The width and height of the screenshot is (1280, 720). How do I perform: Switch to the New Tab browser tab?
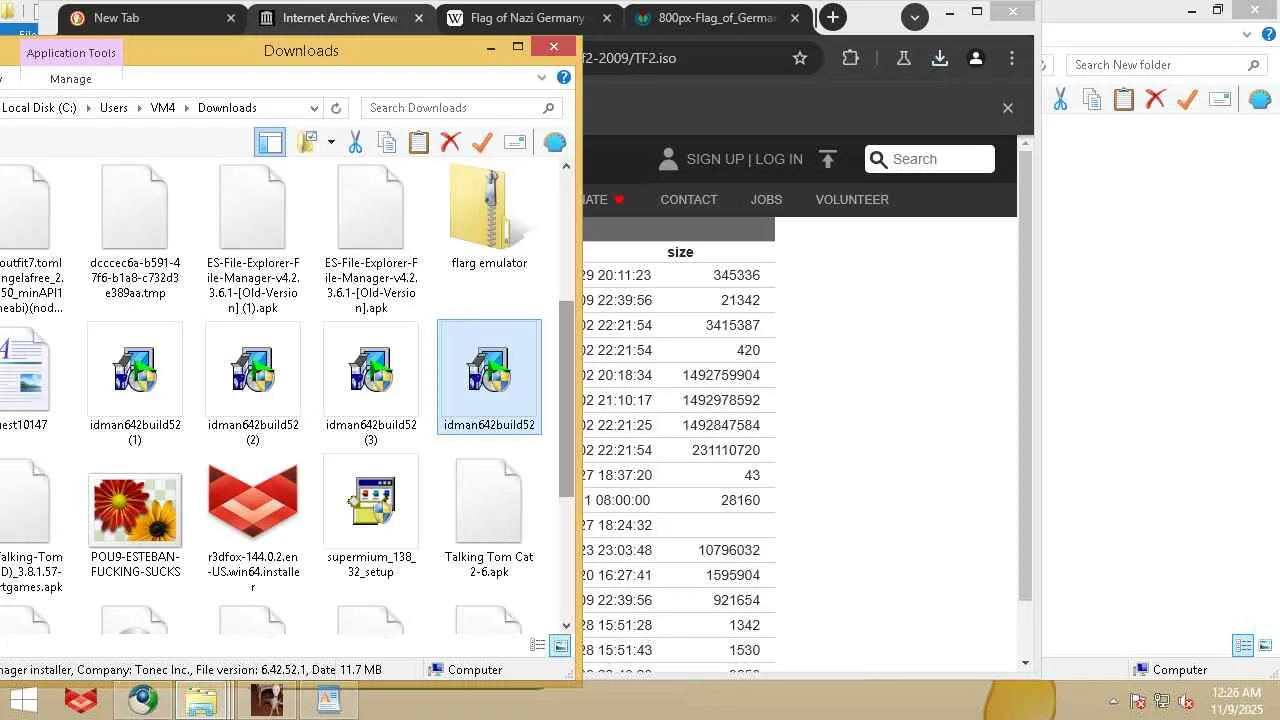pyautogui.click(x=152, y=18)
